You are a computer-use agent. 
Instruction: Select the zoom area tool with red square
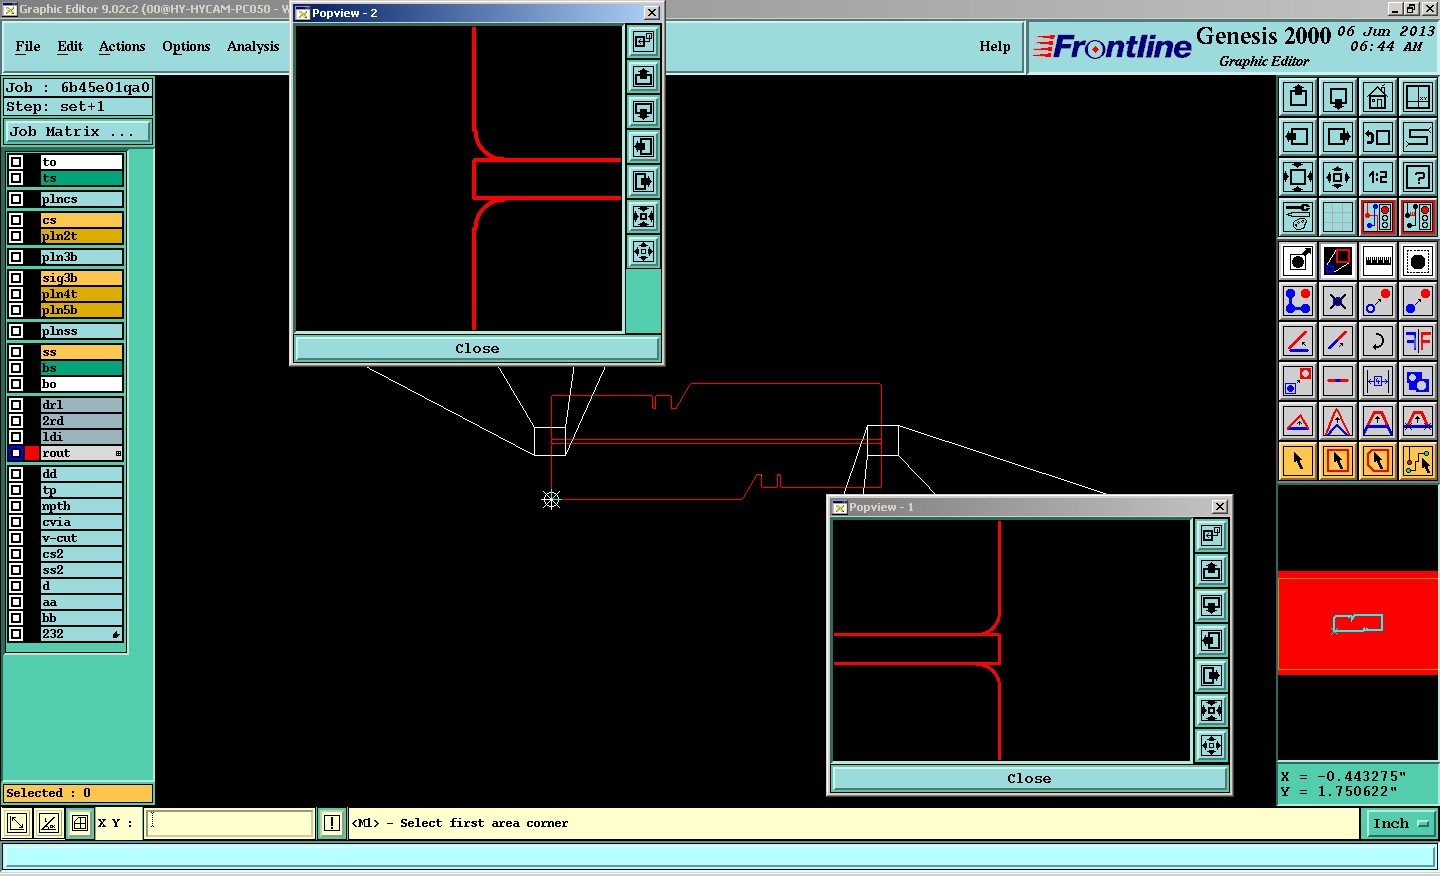coord(1338,261)
